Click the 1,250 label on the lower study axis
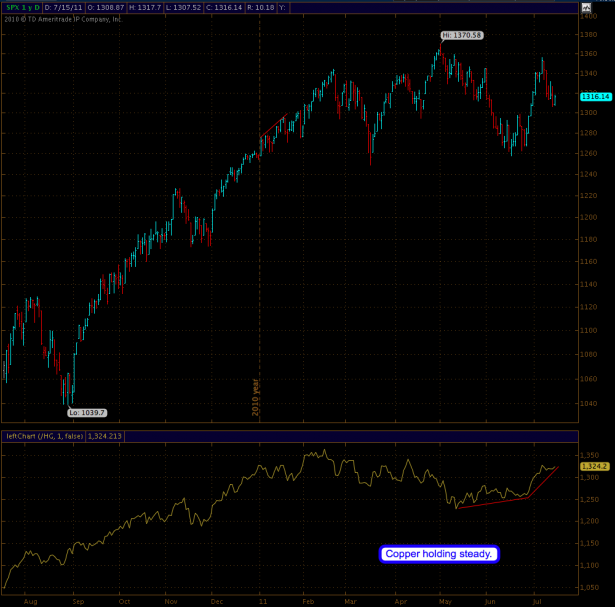Image resolution: width=615 pixels, height=607 pixels. pos(590,500)
